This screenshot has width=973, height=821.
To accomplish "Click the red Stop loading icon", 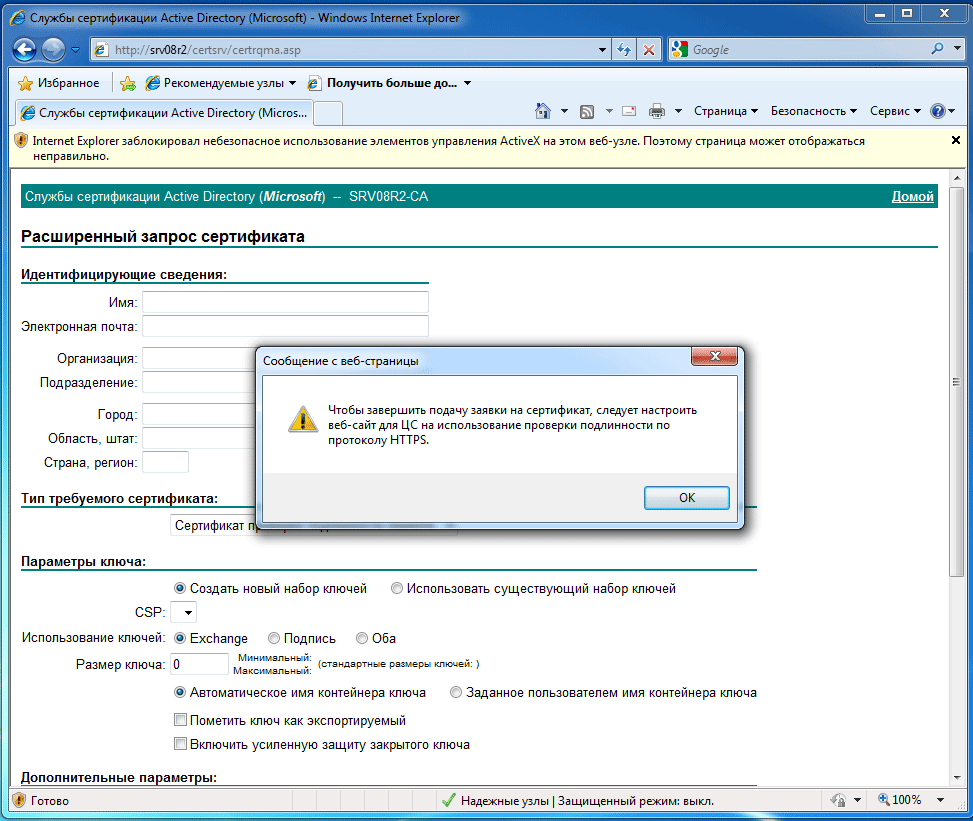I will tap(648, 50).
